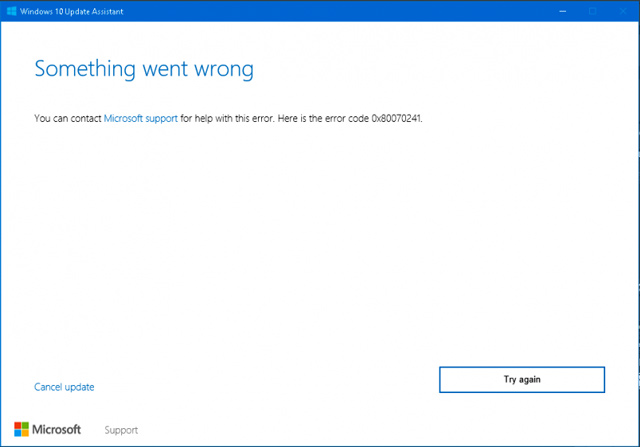The height and width of the screenshot is (447, 640).
Task: Click the maximize window button
Action: 593,11
